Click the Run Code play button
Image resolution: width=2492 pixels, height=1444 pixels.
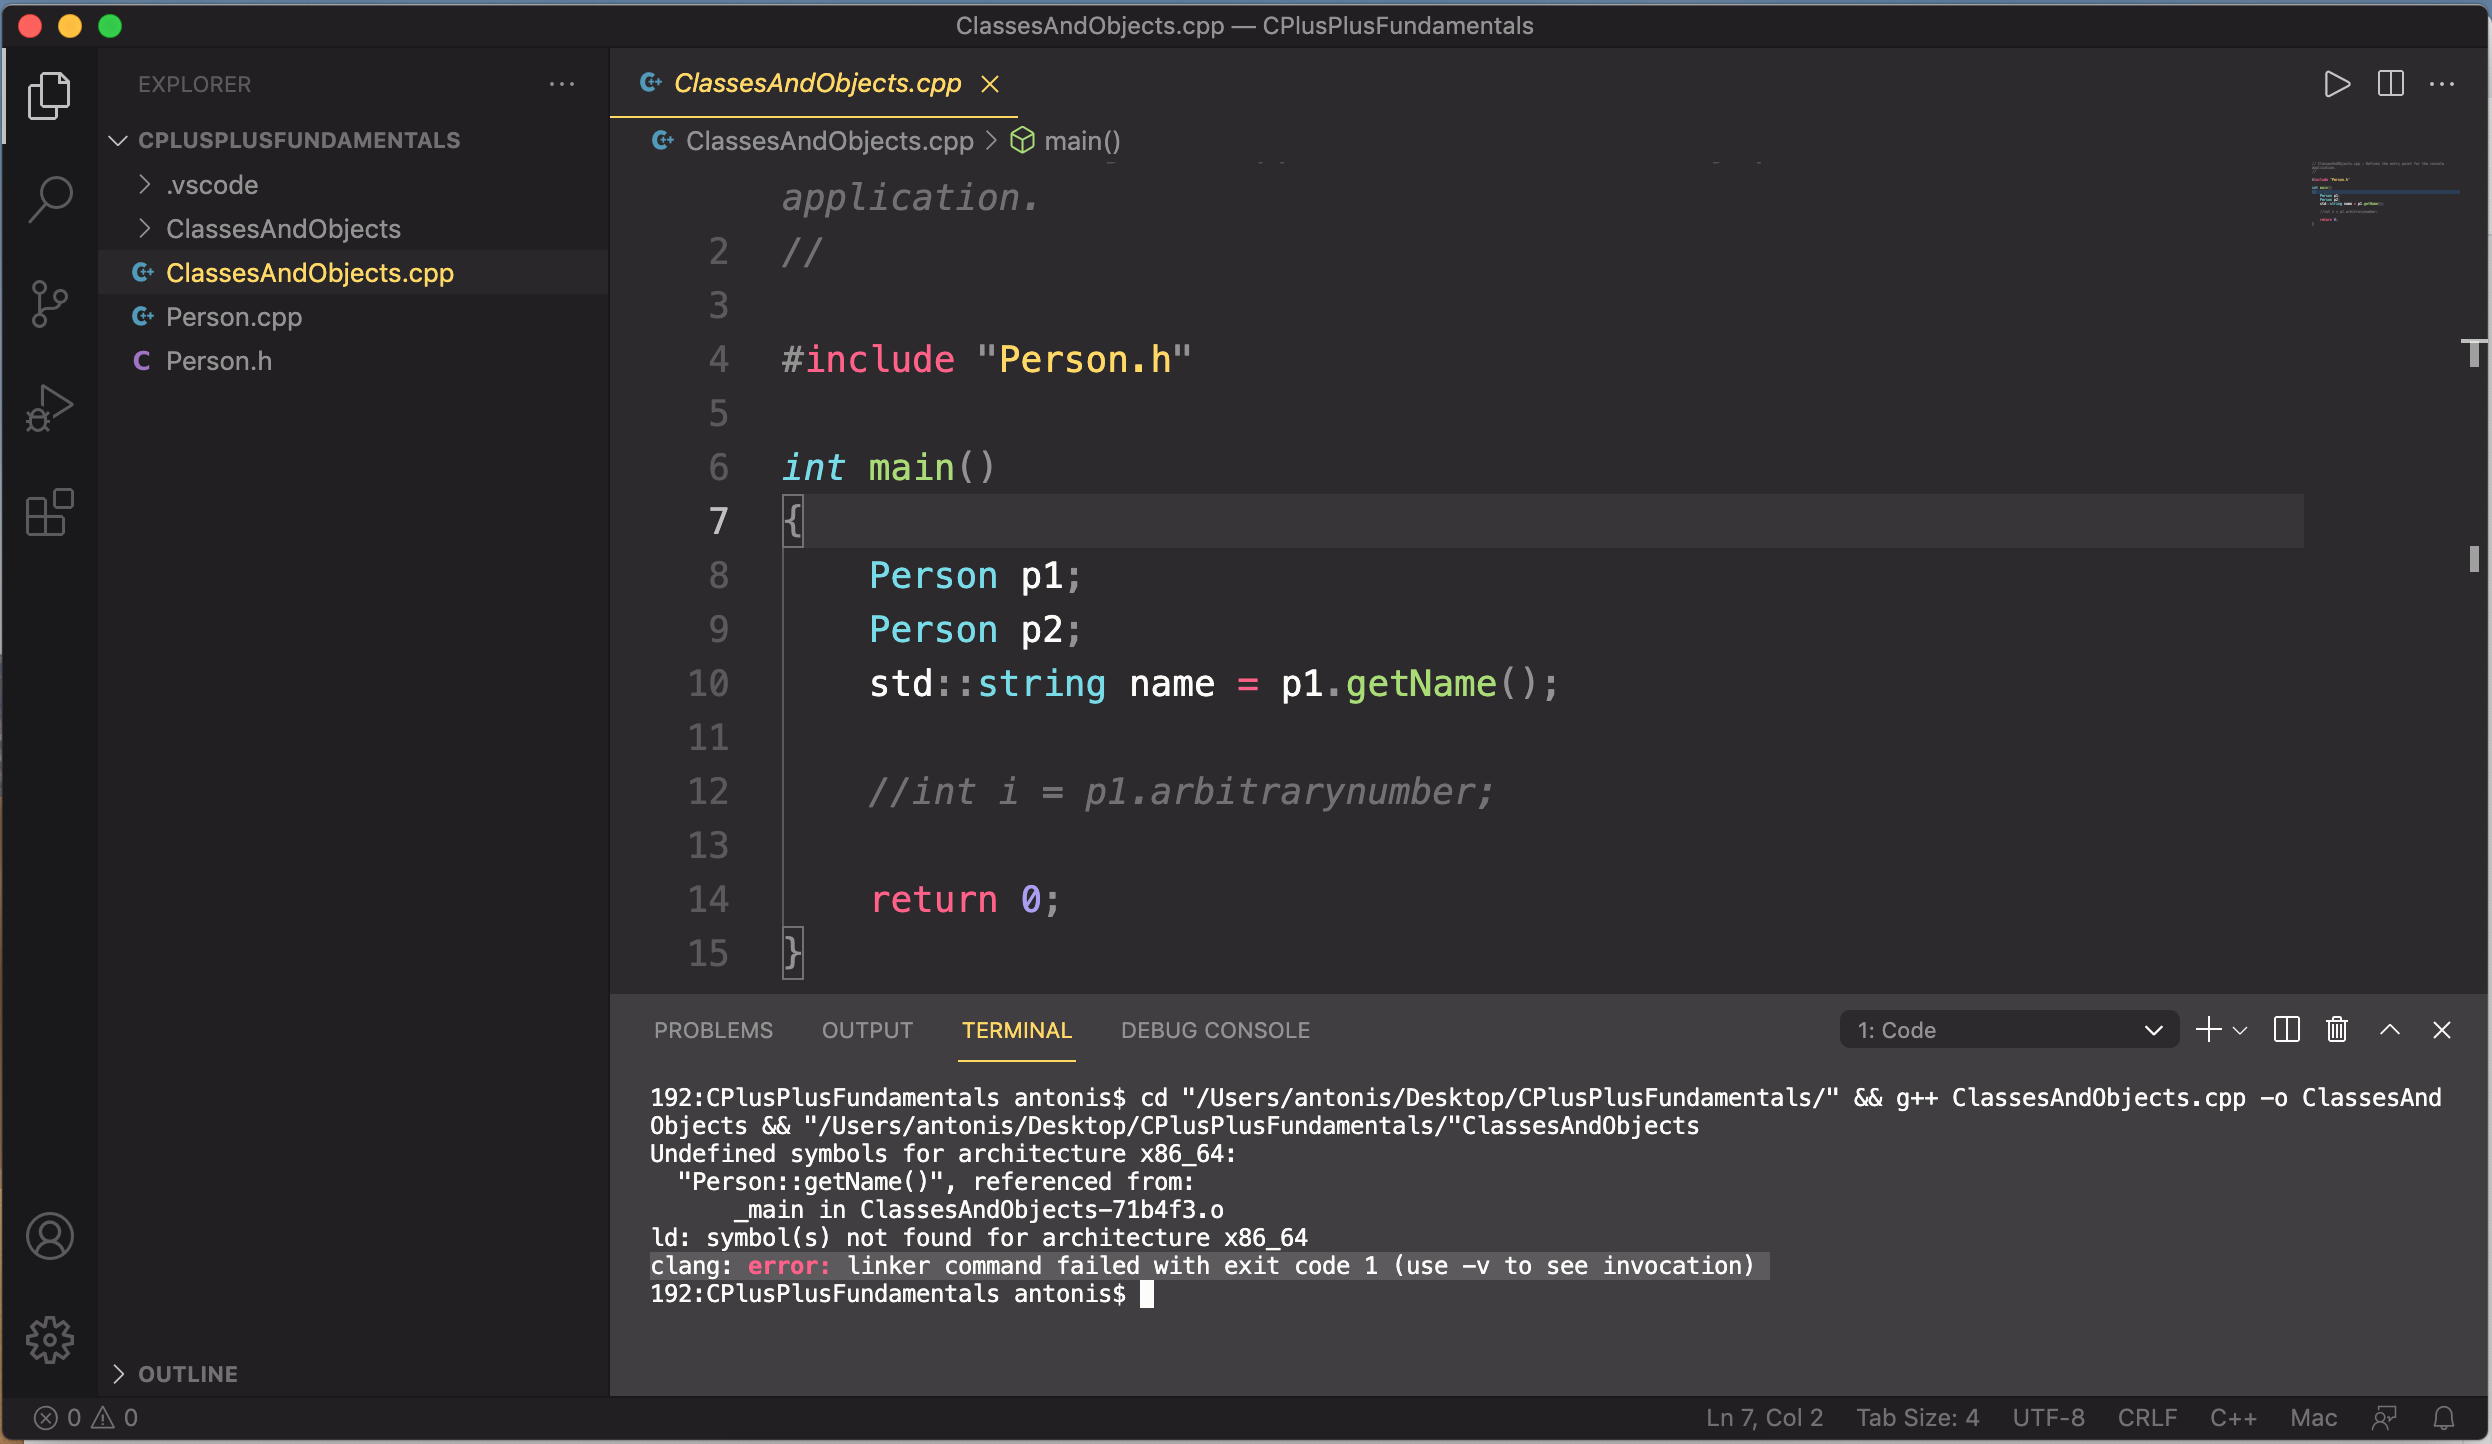click(2336, 84)
